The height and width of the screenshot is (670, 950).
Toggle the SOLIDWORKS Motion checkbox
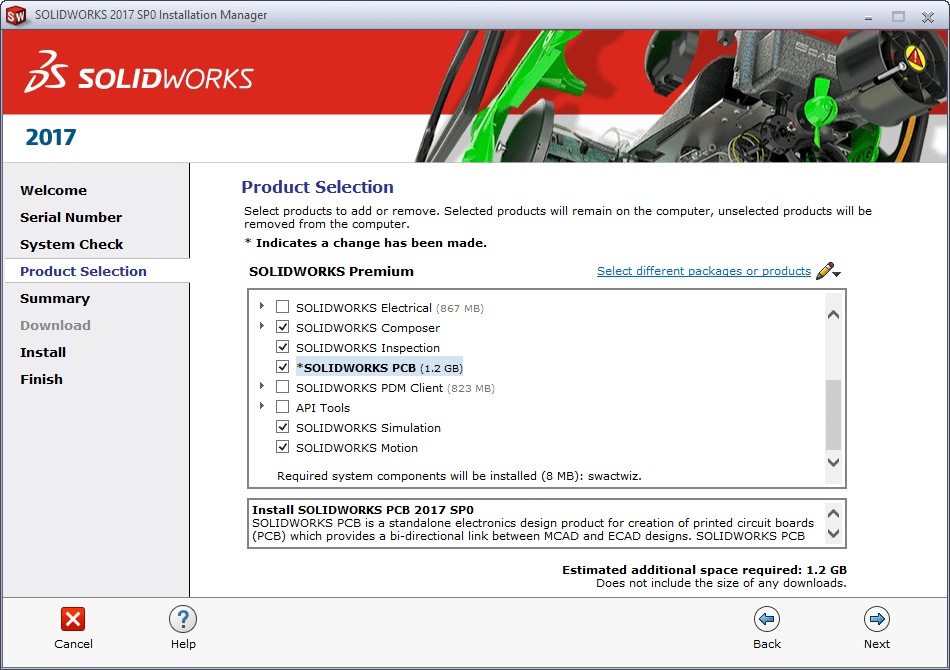pos(283,448)
